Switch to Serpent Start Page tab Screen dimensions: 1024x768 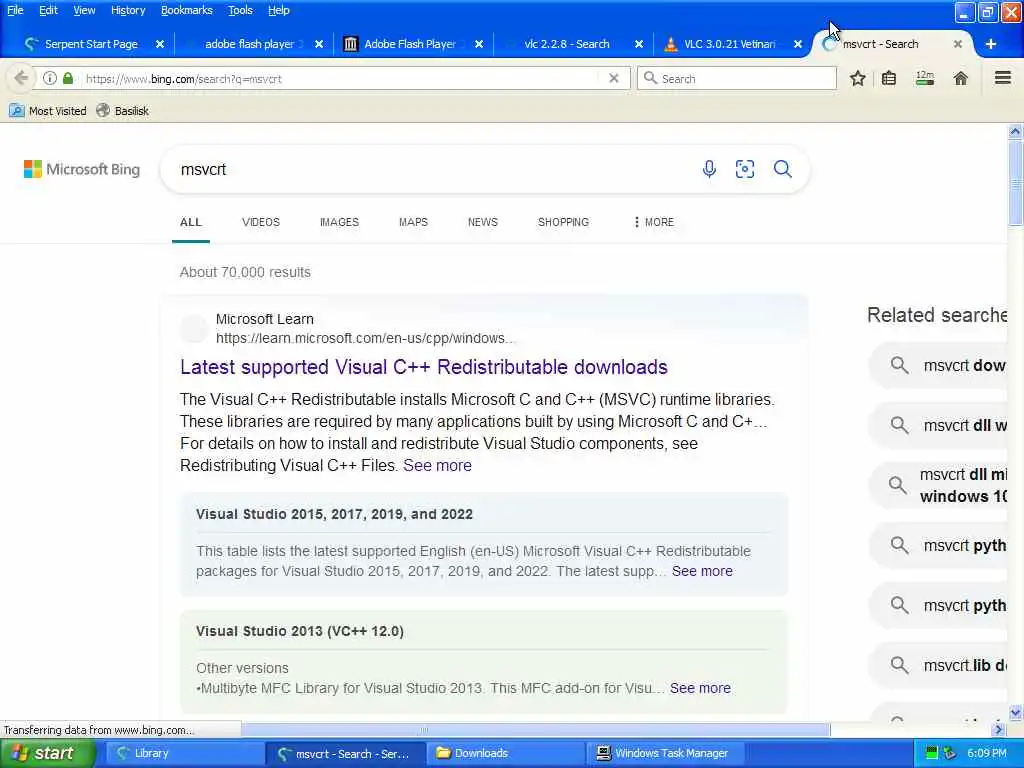click(91, 44)
